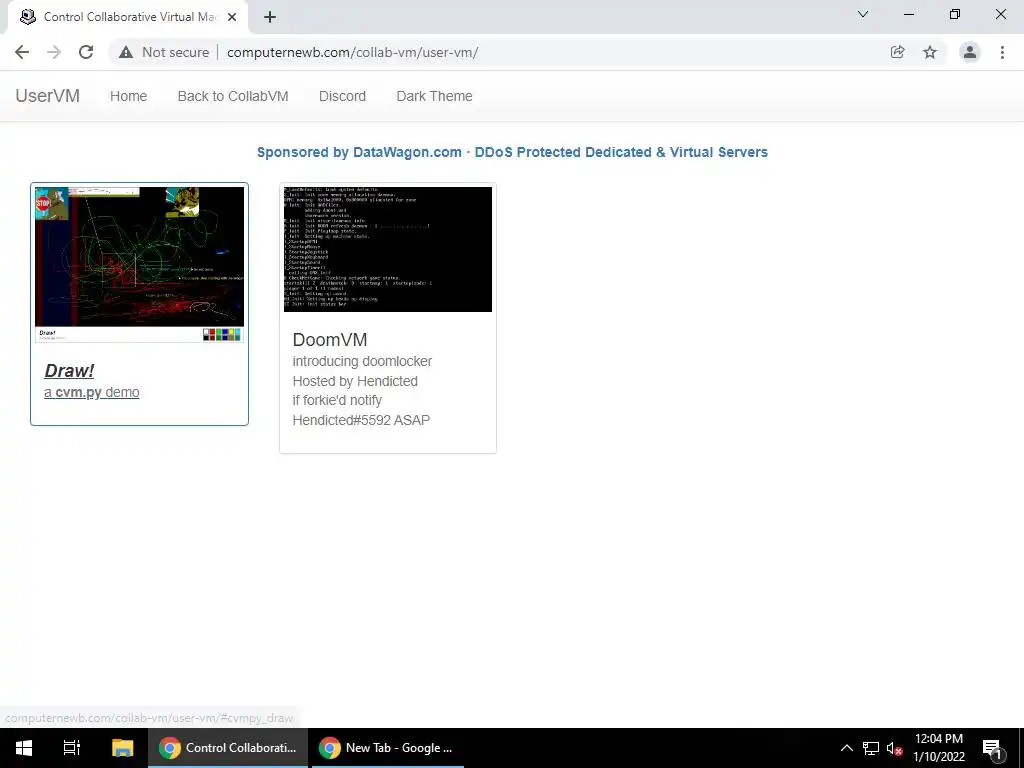Screen dimensions: 1024x768
Task: Open the Discord nav link
Action: point(342,96)
